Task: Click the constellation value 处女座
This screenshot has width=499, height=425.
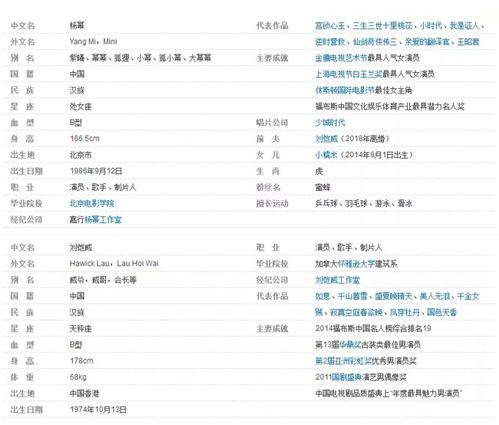Action: coord(80,107)
